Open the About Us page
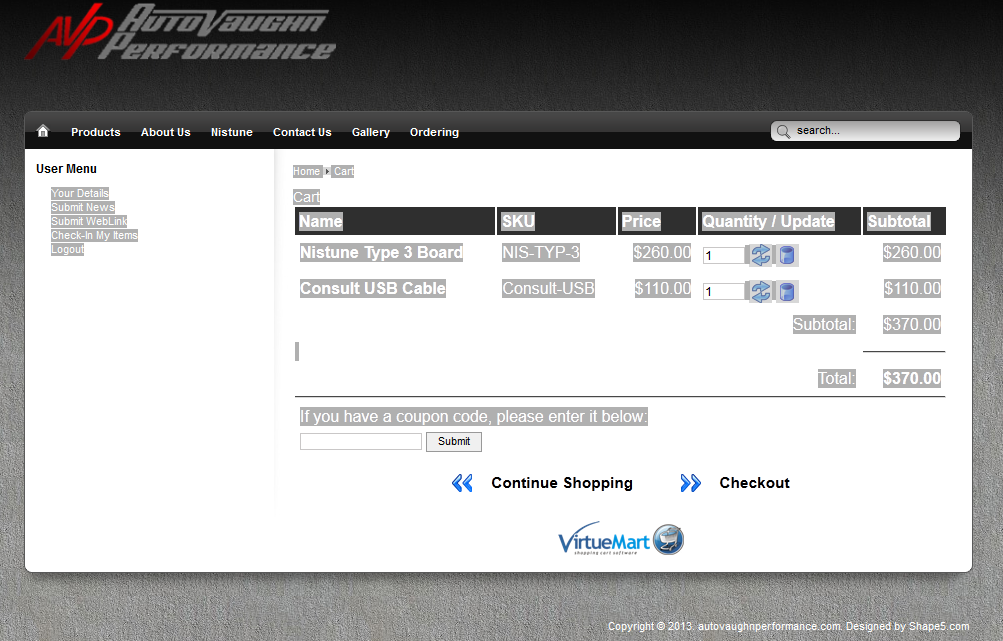1003x641 pixels. 166,132
